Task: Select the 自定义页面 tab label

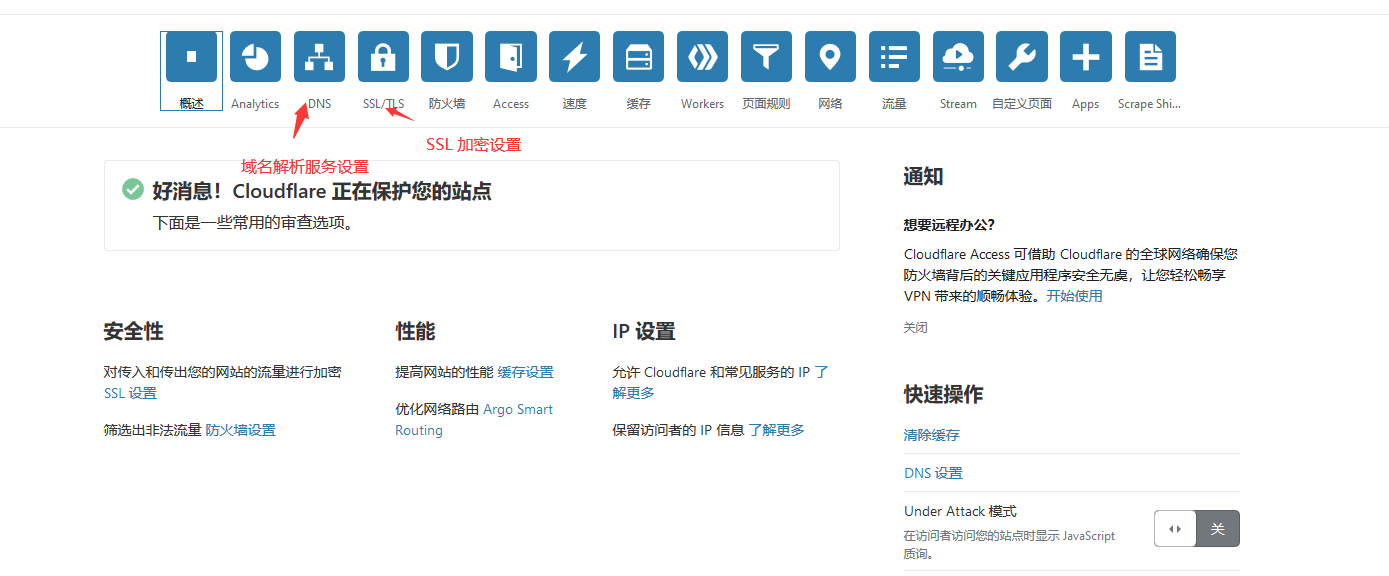Action: tap(1022, 104)
